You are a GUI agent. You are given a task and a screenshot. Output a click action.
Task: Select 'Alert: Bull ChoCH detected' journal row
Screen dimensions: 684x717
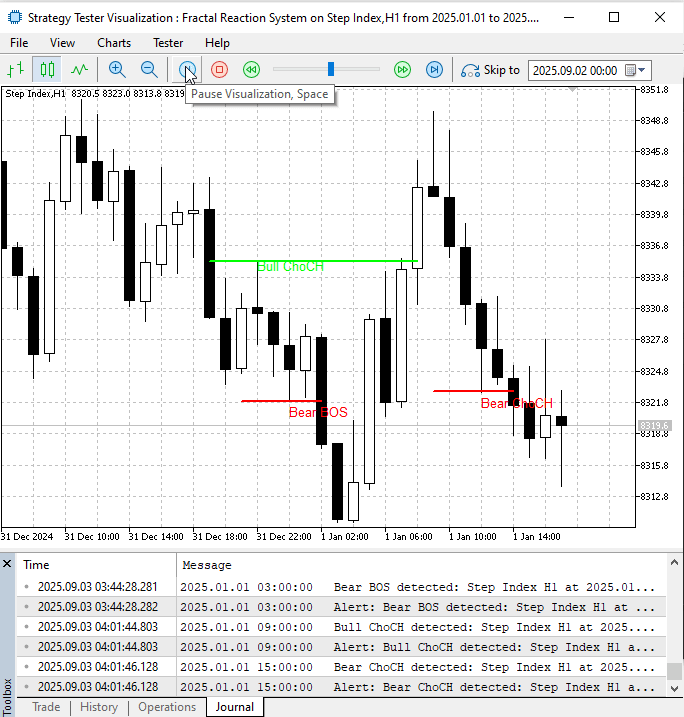tap(341, 647)
